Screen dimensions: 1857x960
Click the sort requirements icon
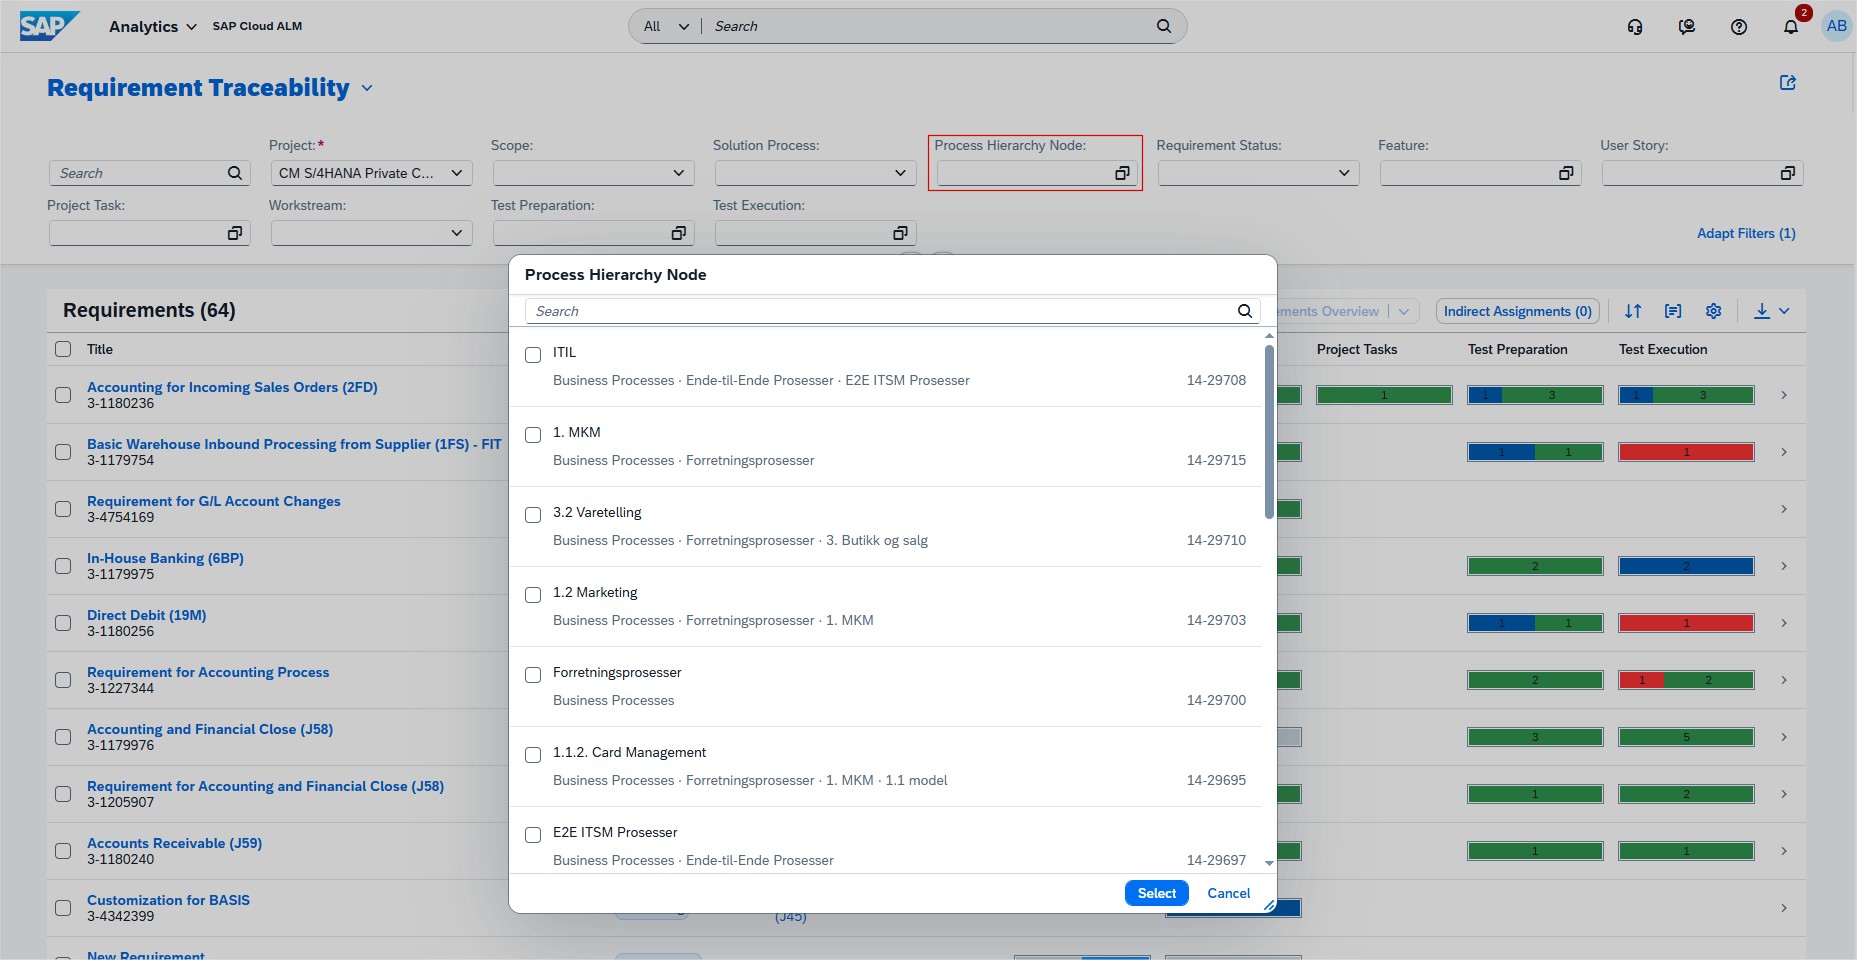pos(1633,311)
